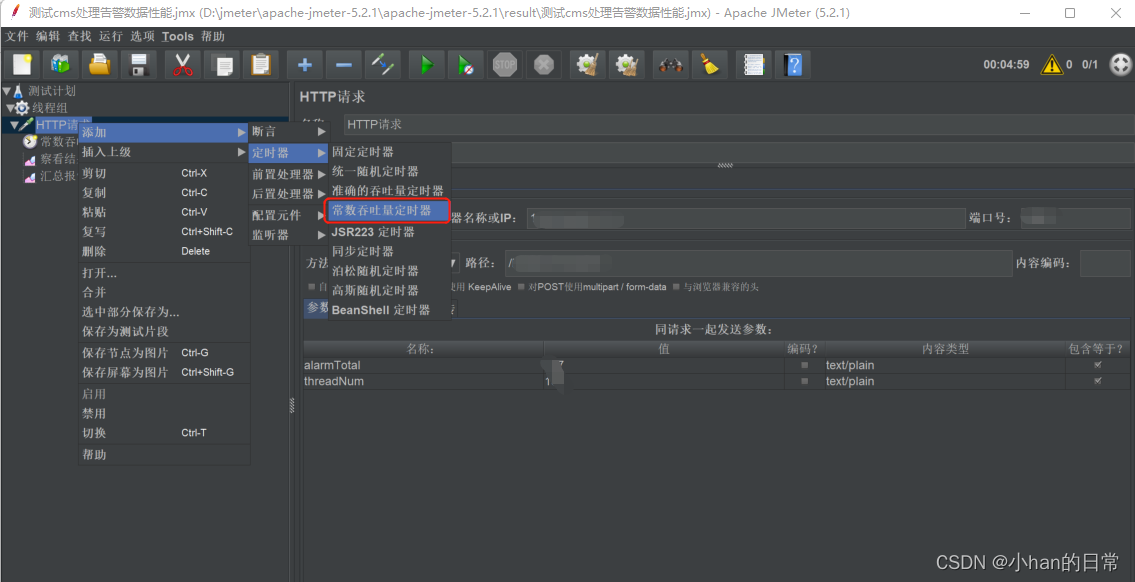Screen dimensions: 1135x582
Task: Click the alarmTotal parameter name cell
Action: click(x=423, y=366)
